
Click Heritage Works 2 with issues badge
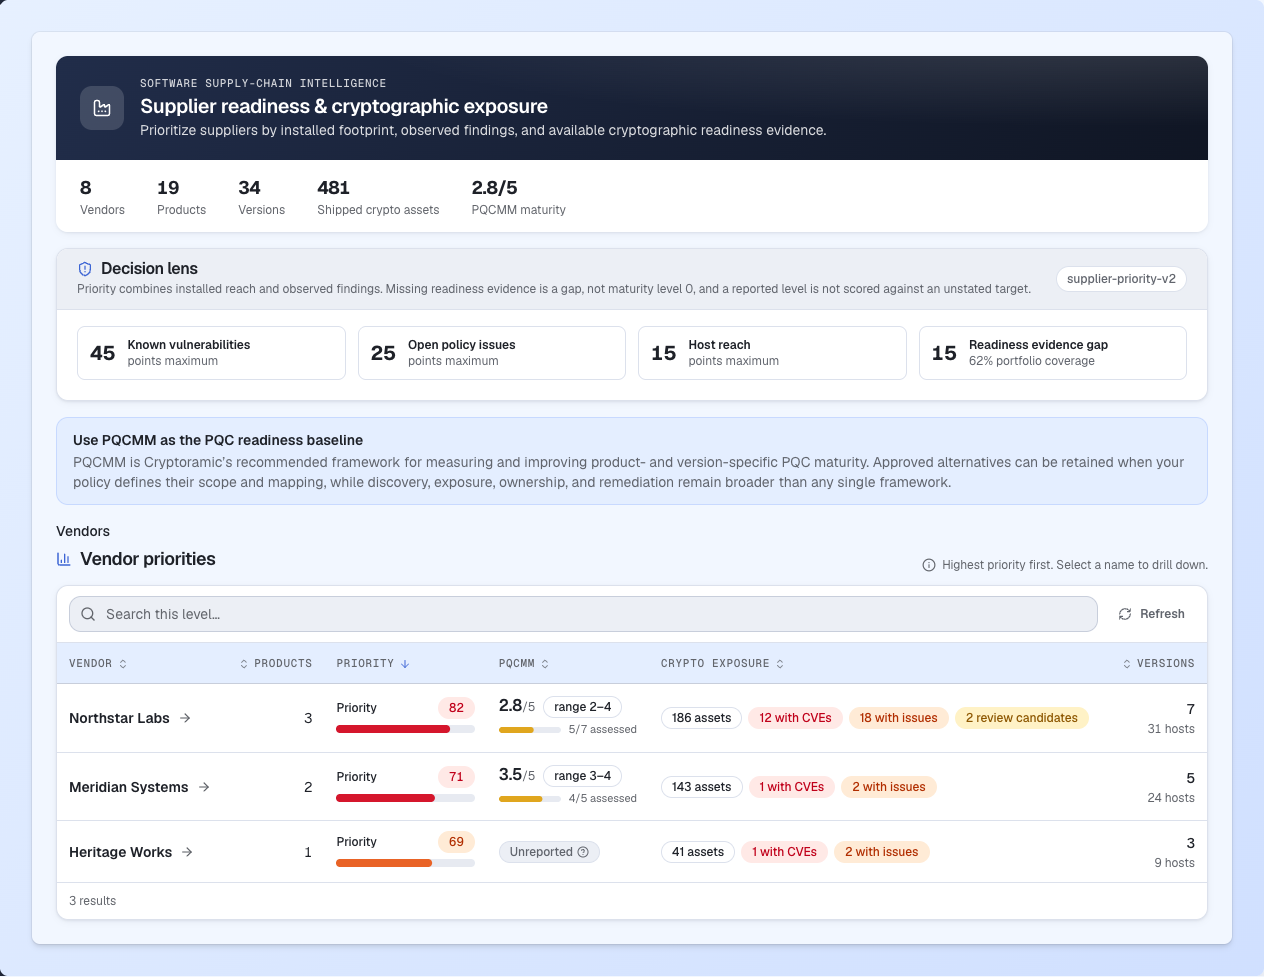[881, 852]
